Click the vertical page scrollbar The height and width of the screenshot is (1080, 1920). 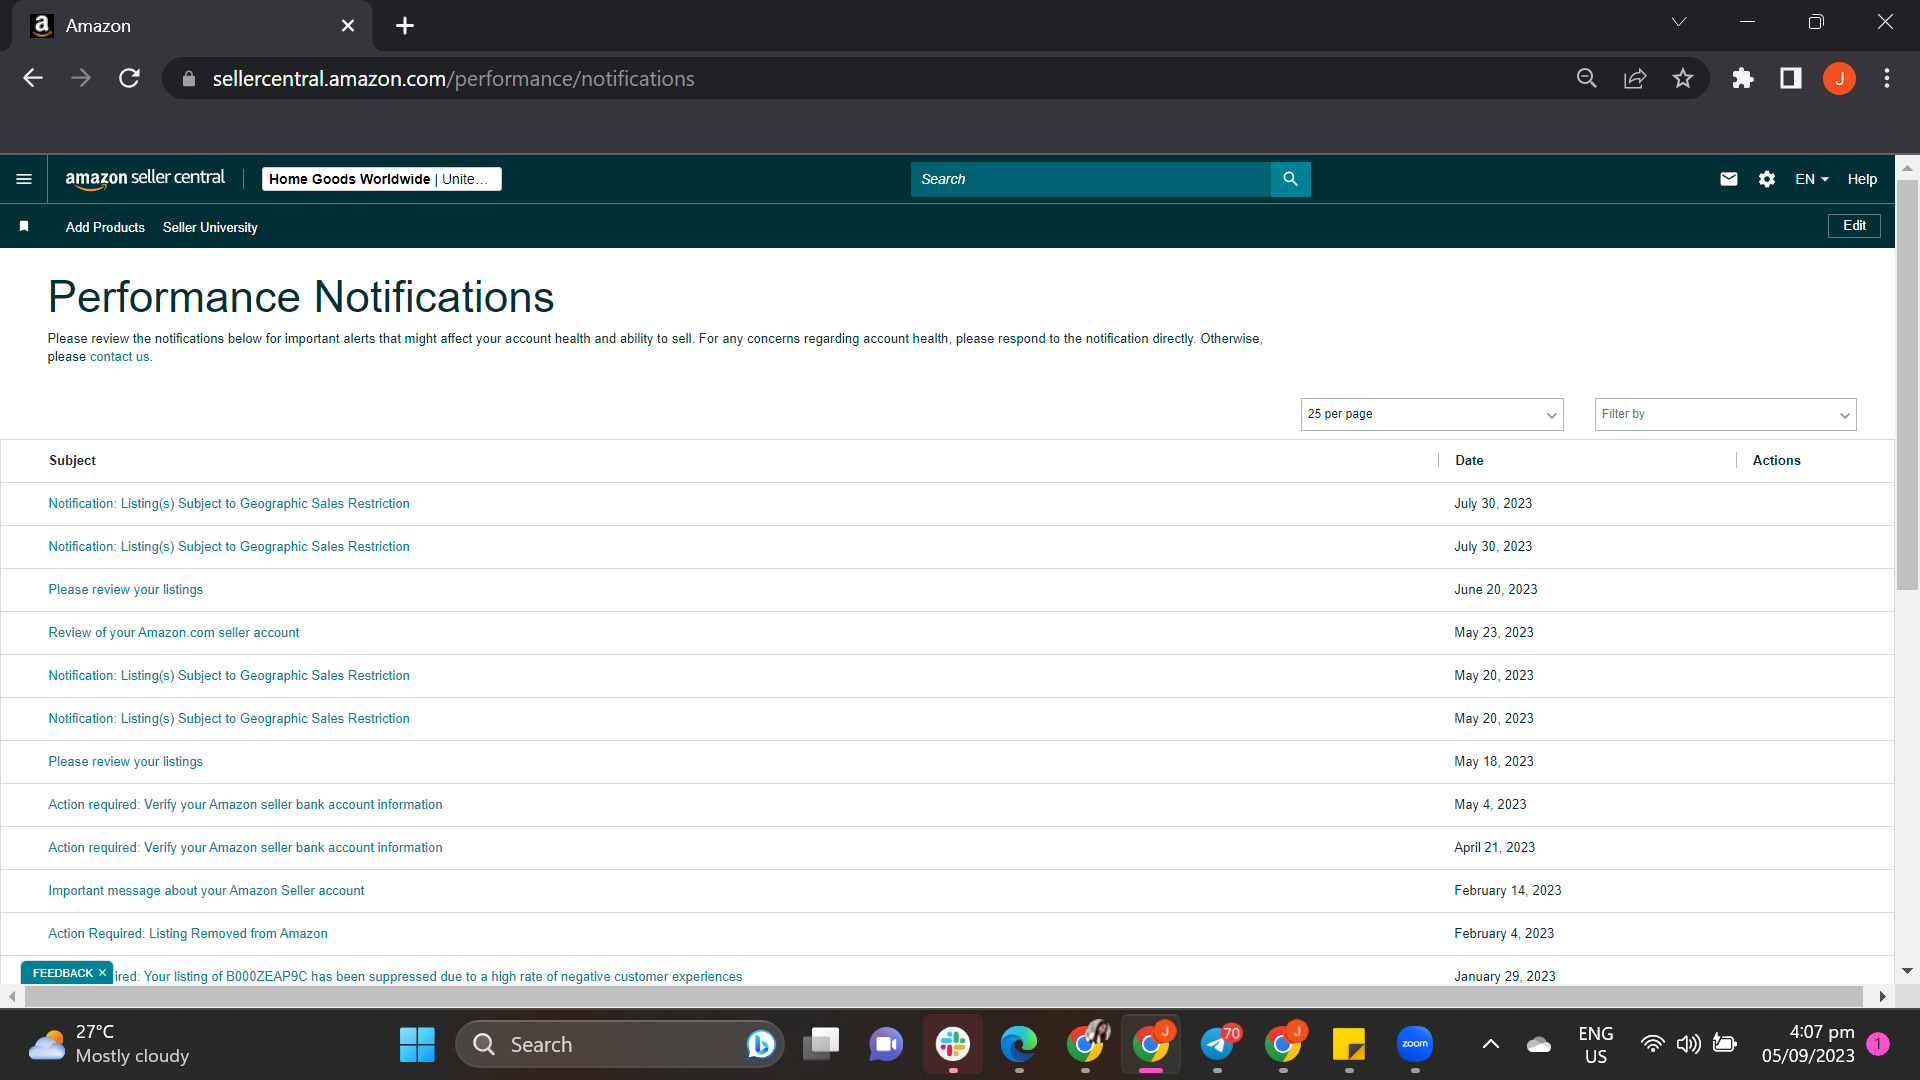pyautogui.click(x=1907, y=386)
